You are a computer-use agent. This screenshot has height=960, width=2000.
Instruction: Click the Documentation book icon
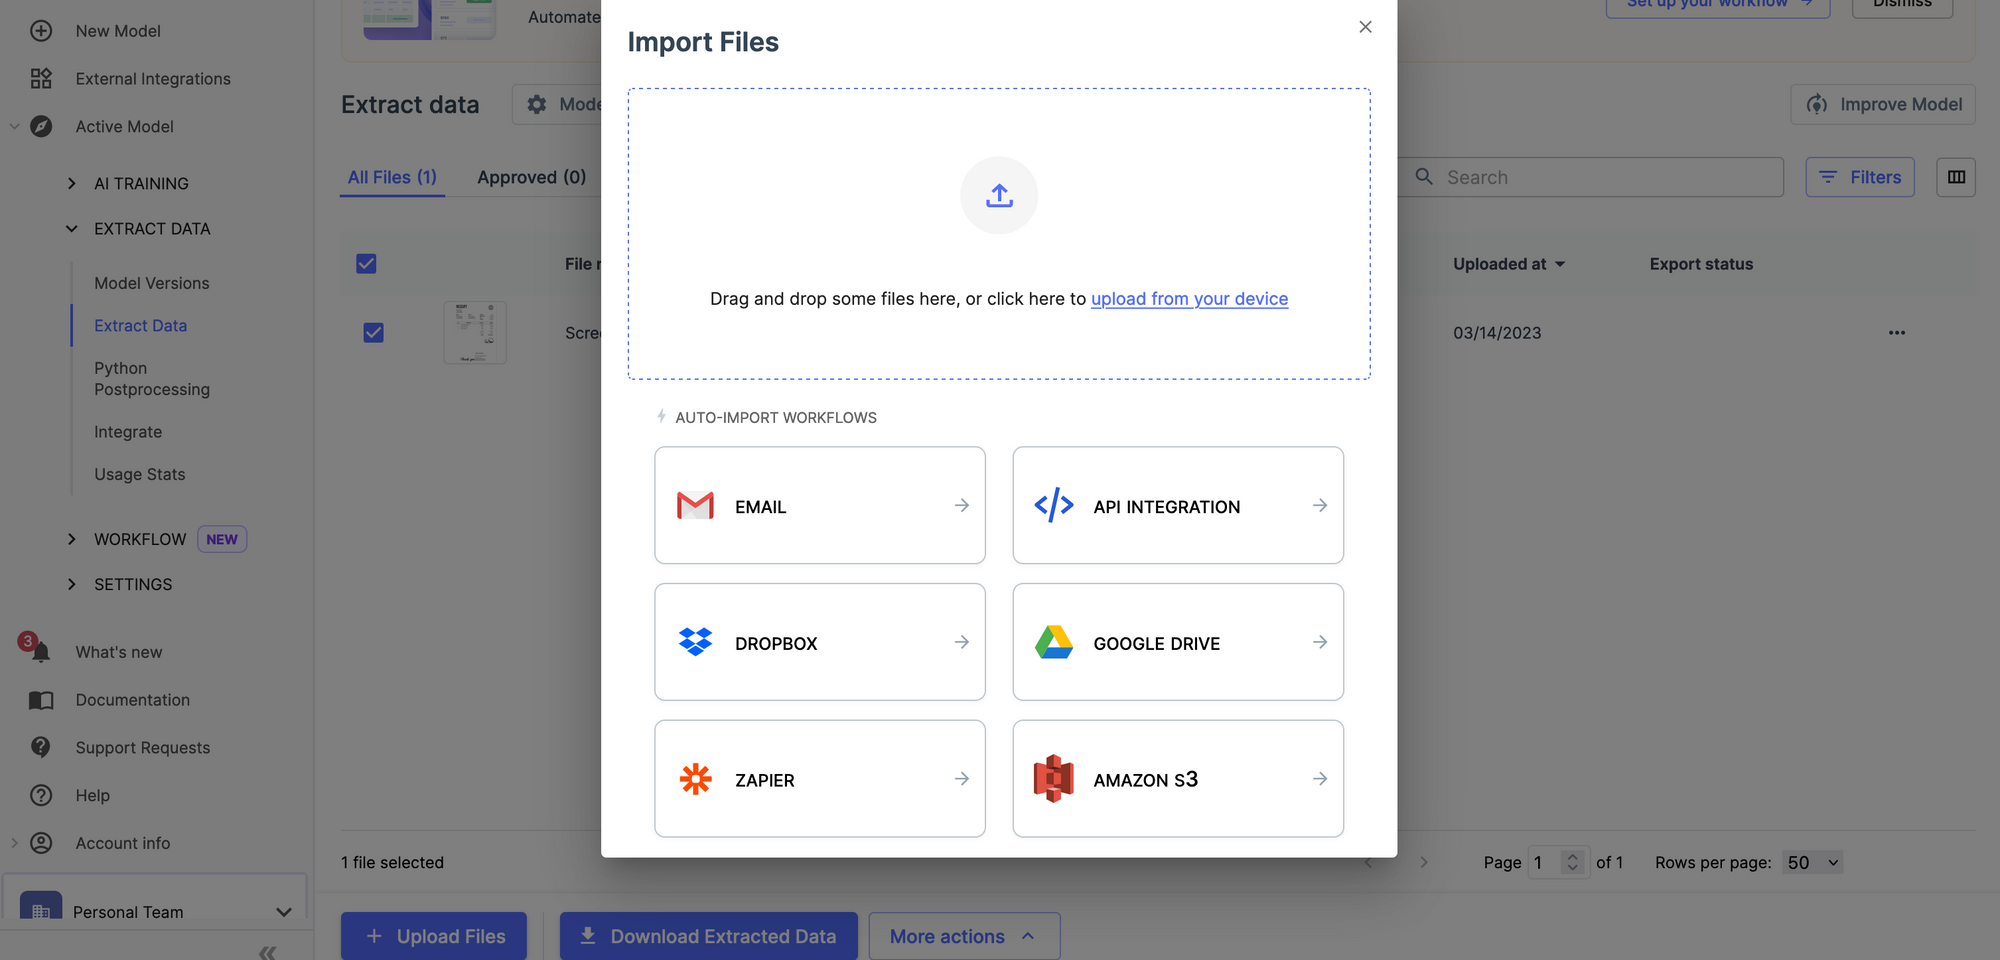41,700
